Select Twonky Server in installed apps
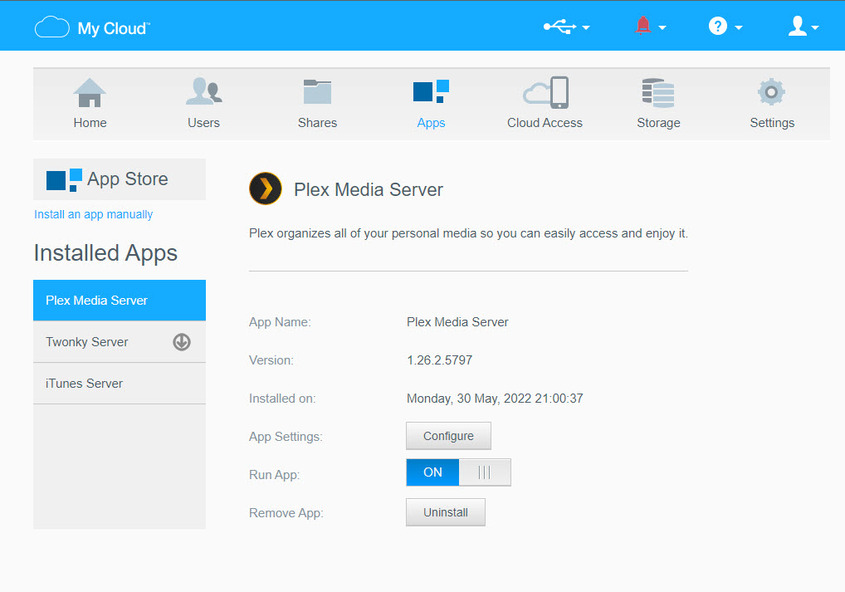 tap(120, 342)
